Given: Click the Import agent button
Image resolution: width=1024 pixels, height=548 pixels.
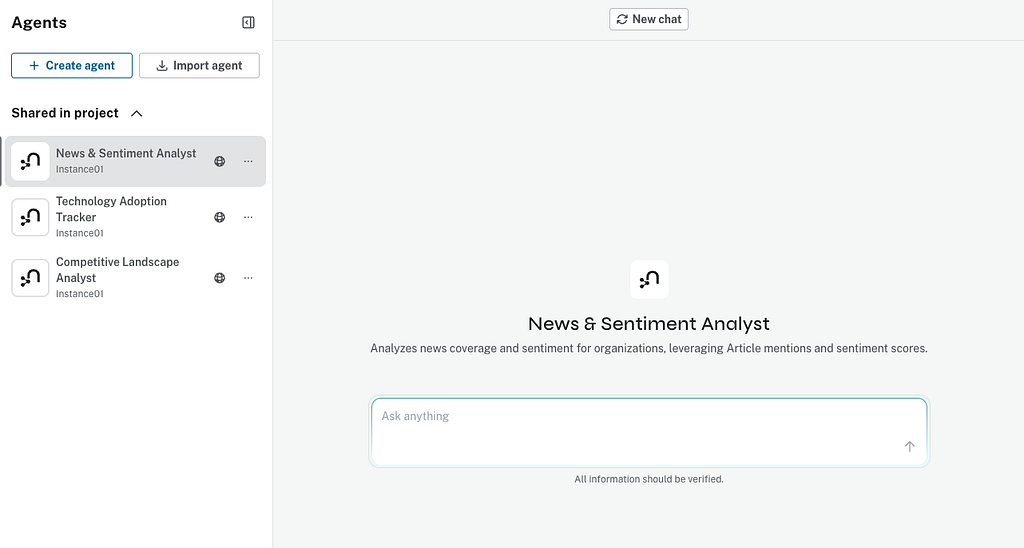Looking at the screenshot, I should pyautogui.click(x=199, y=65).
